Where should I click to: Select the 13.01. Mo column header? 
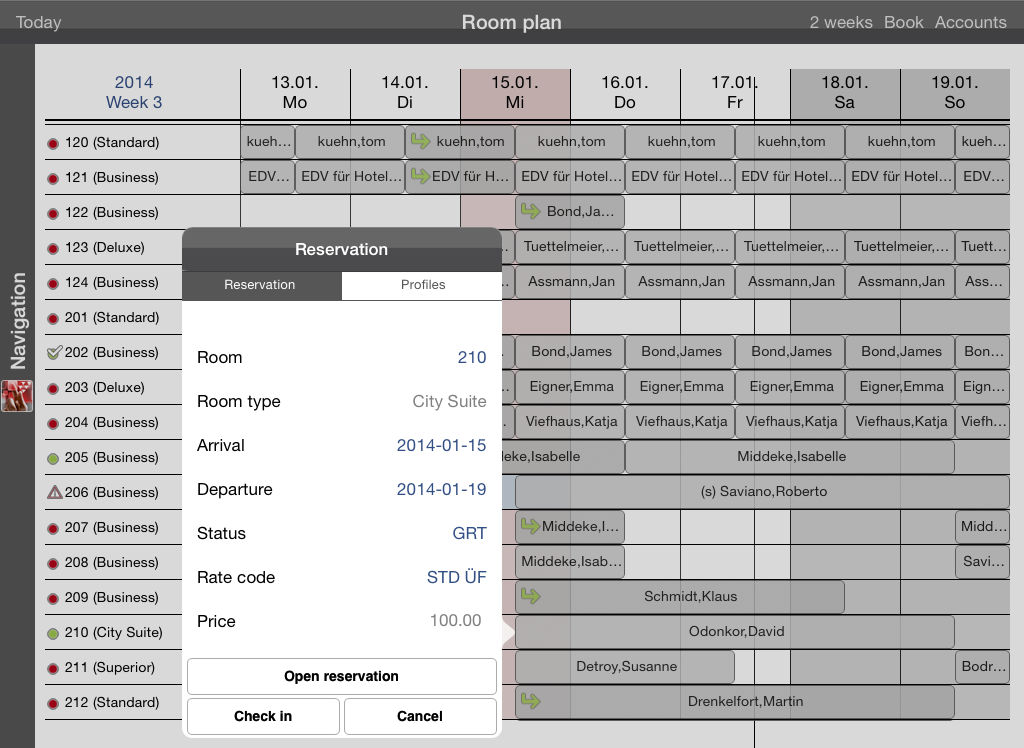click(295, 92)
